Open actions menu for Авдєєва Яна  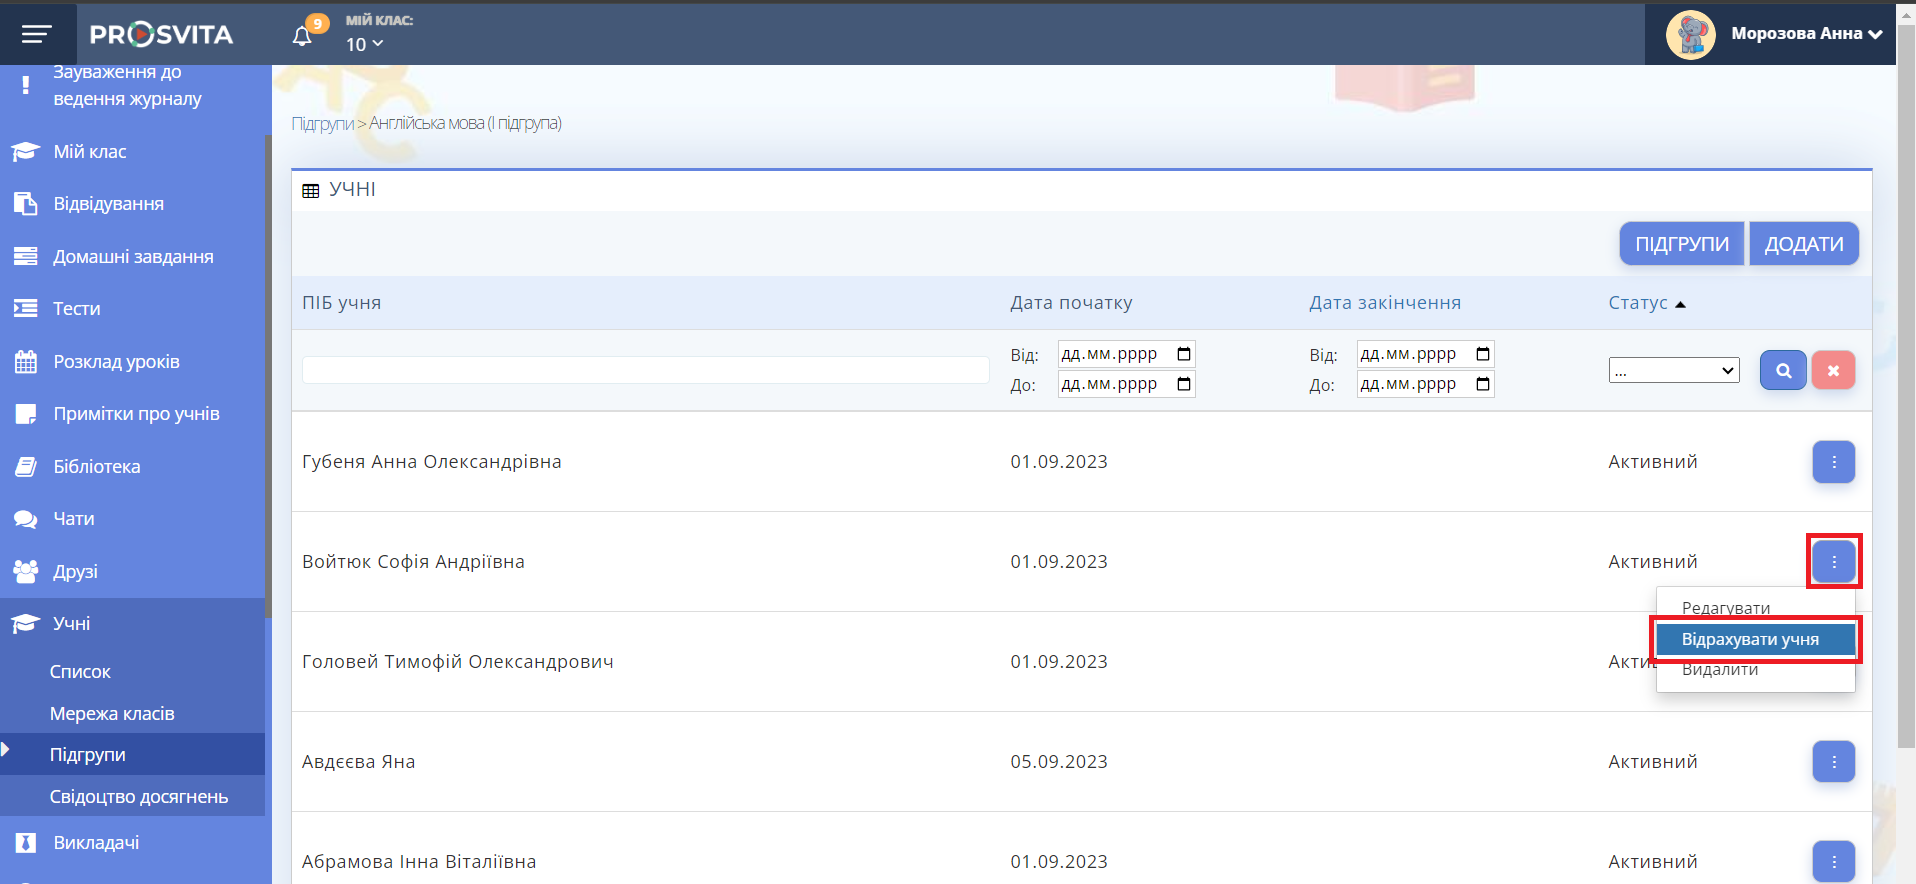click(x=1833, y=762)
